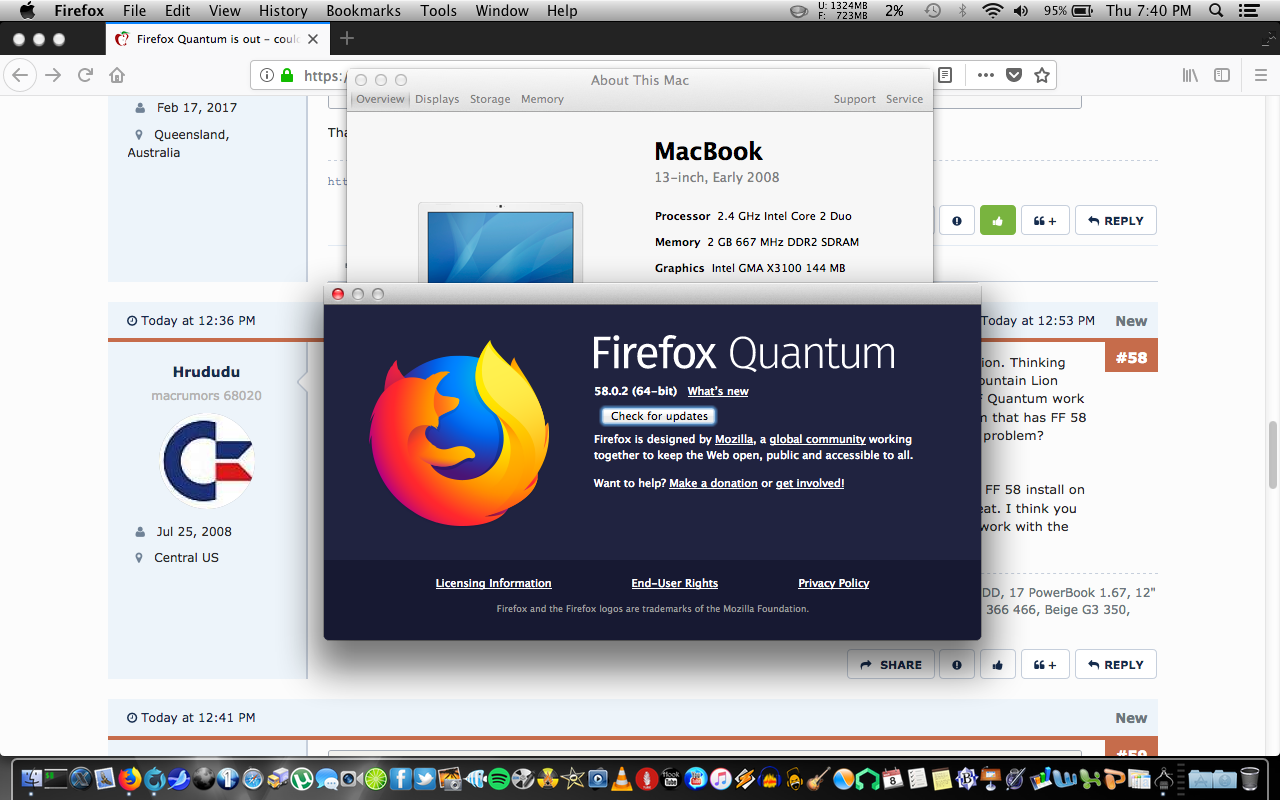Open iTunes from the Dock

[x=720, y=779]
